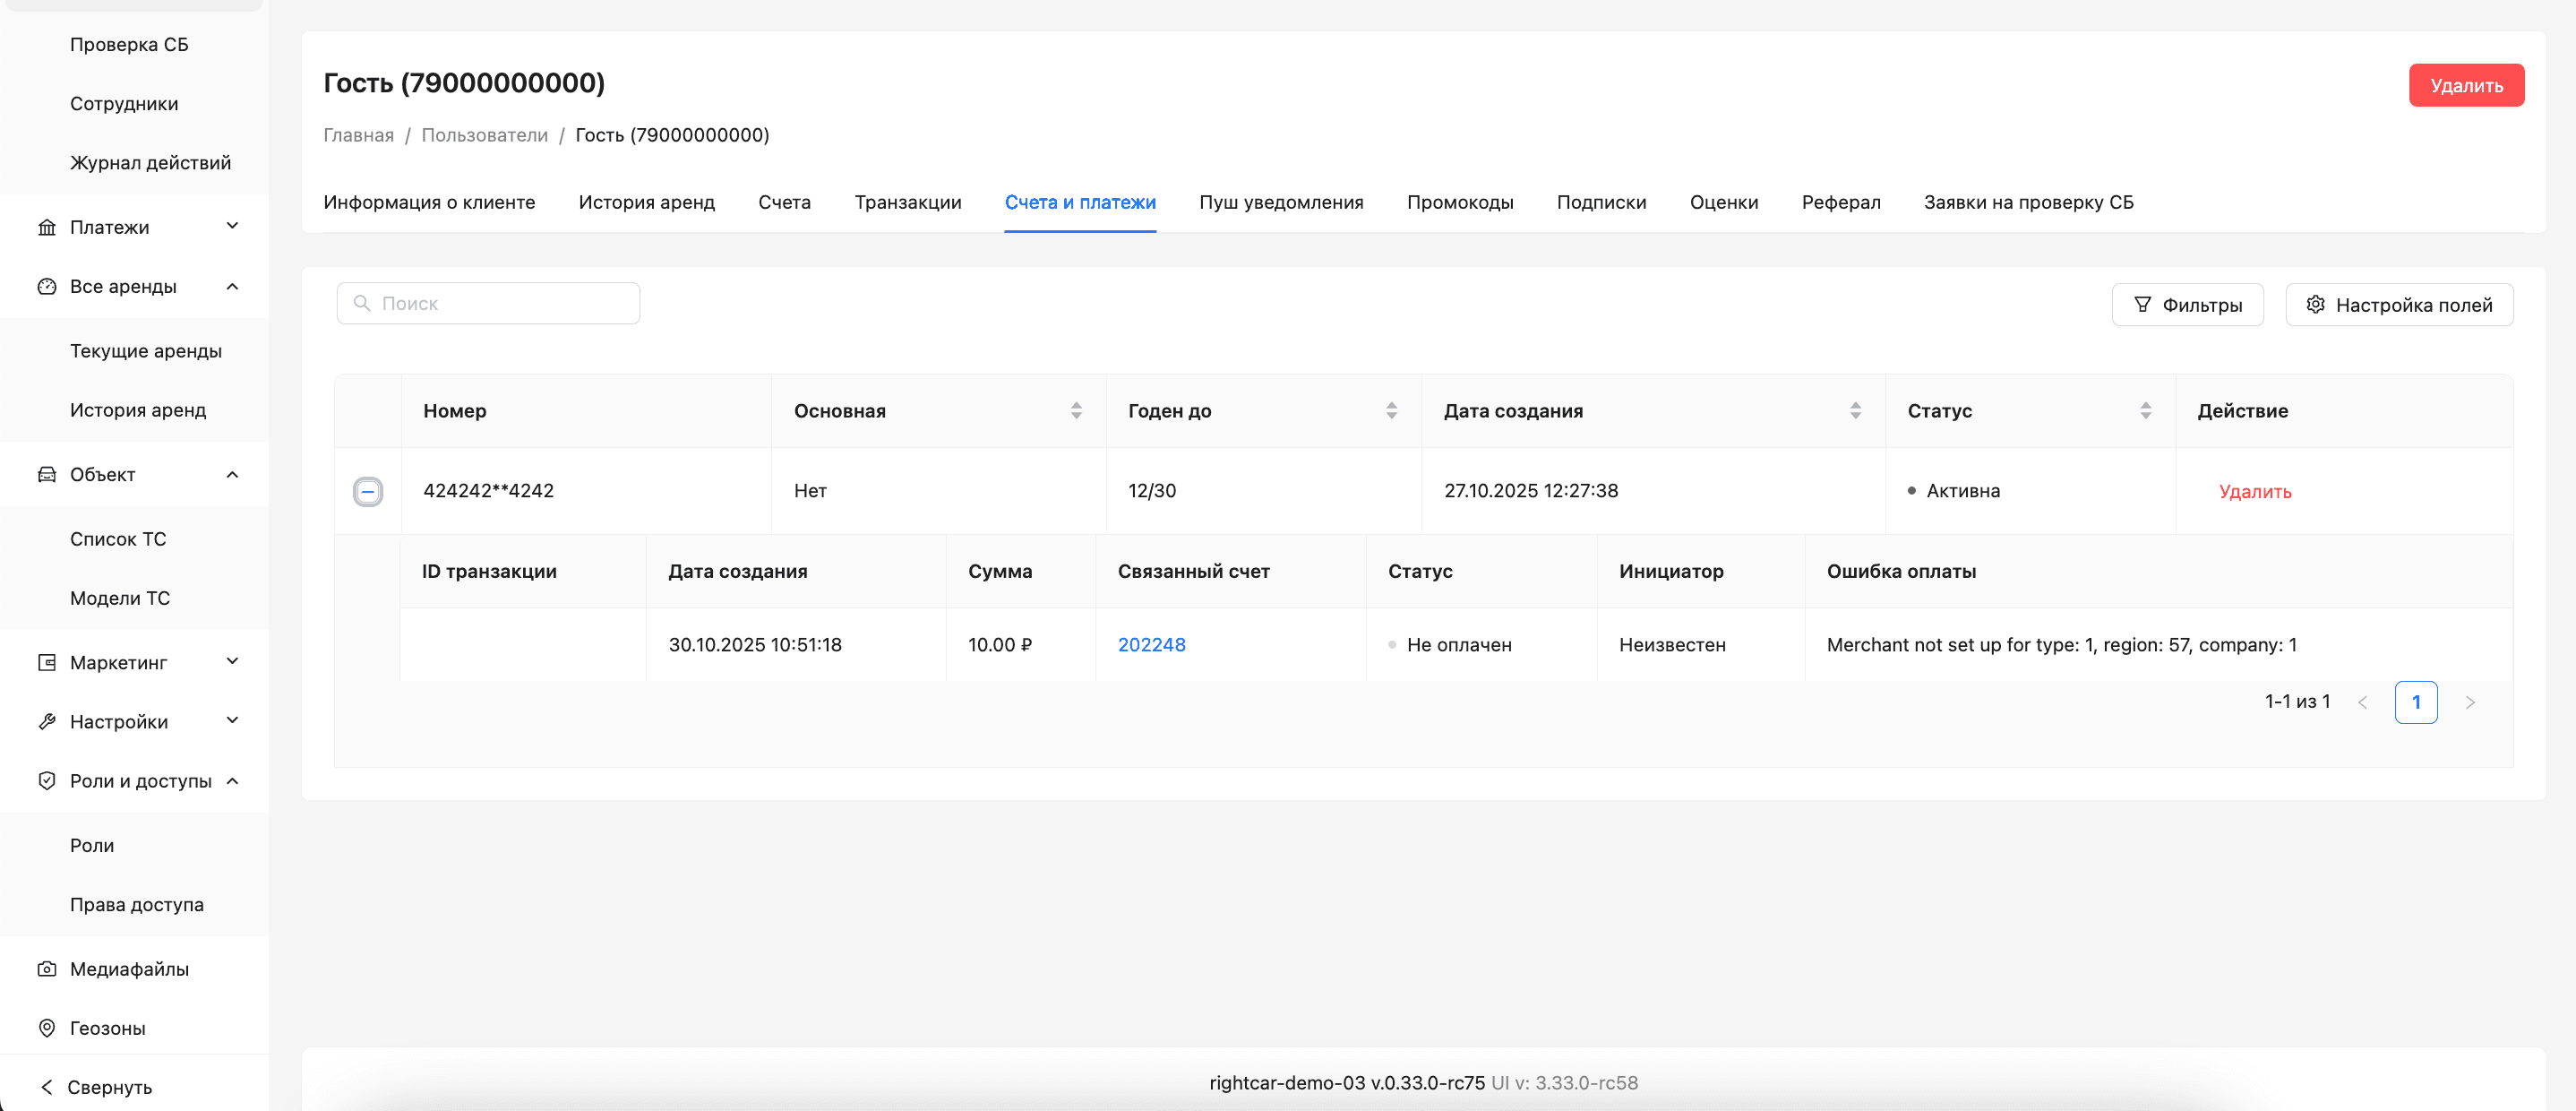Expand the Маркетинг menu chevron
Viewport: 2576px width, 1111px height.
[232, 661]
